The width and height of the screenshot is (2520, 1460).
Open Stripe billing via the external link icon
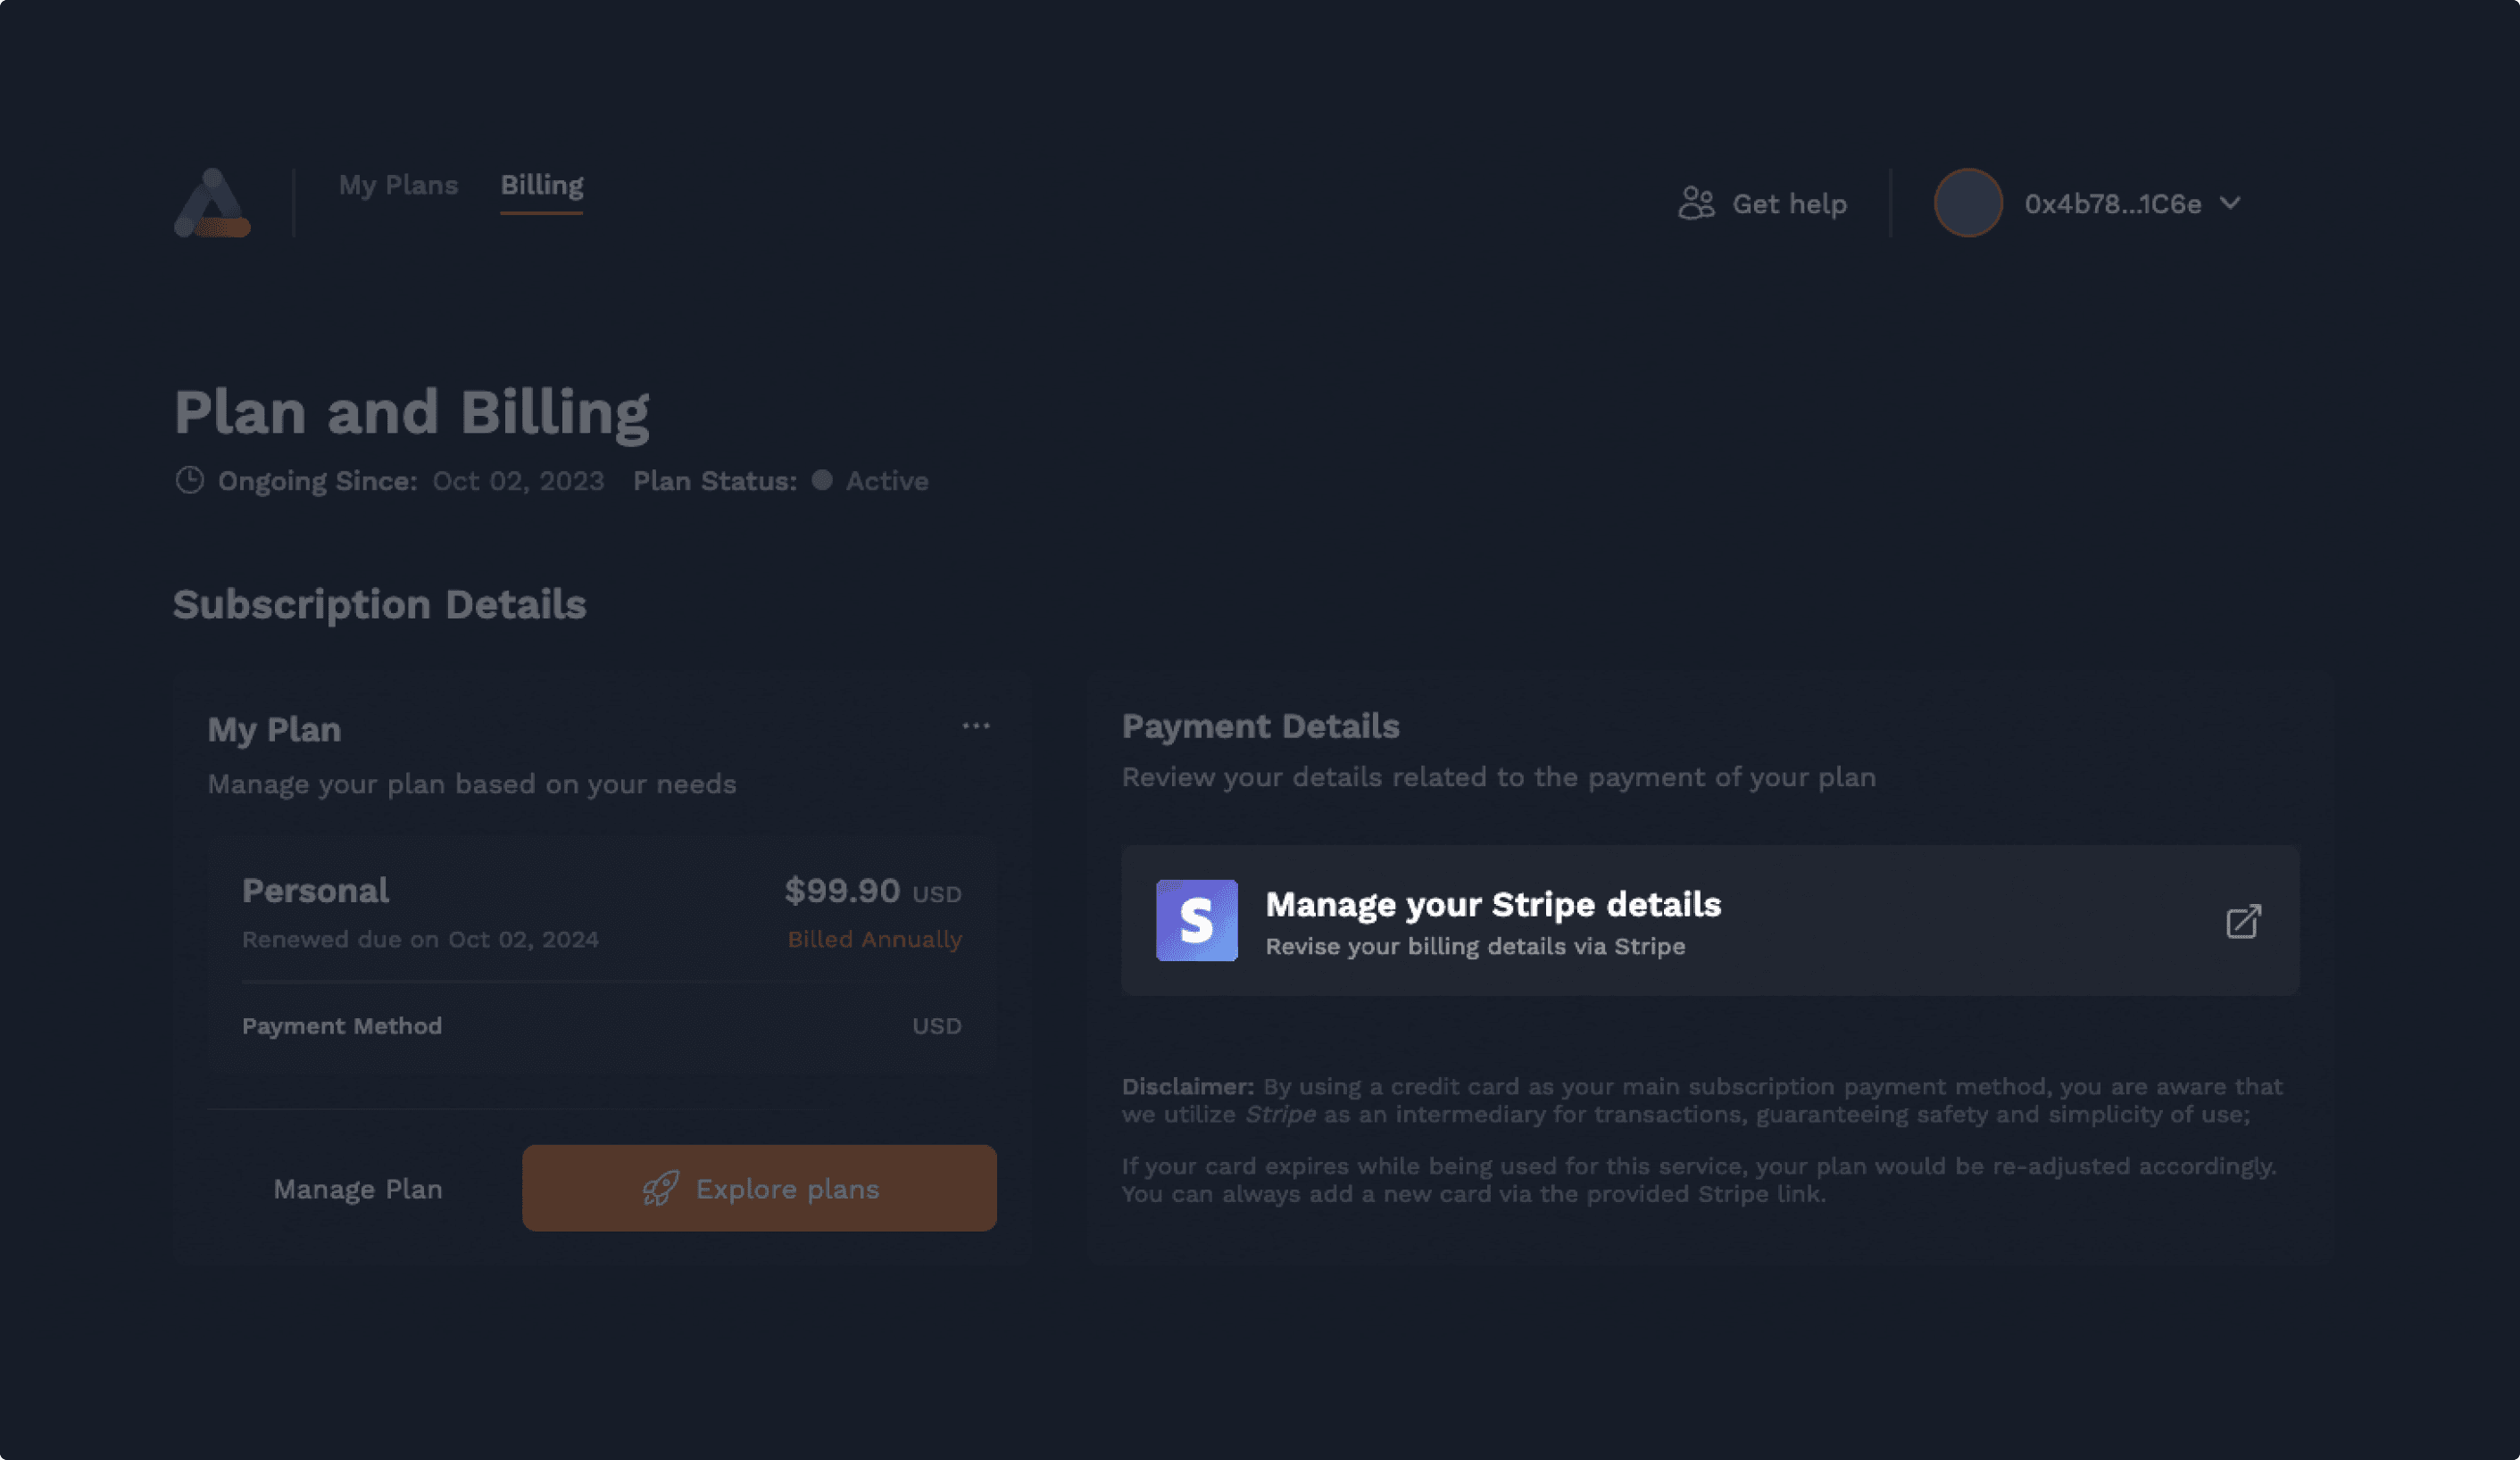click(2244, 921)
